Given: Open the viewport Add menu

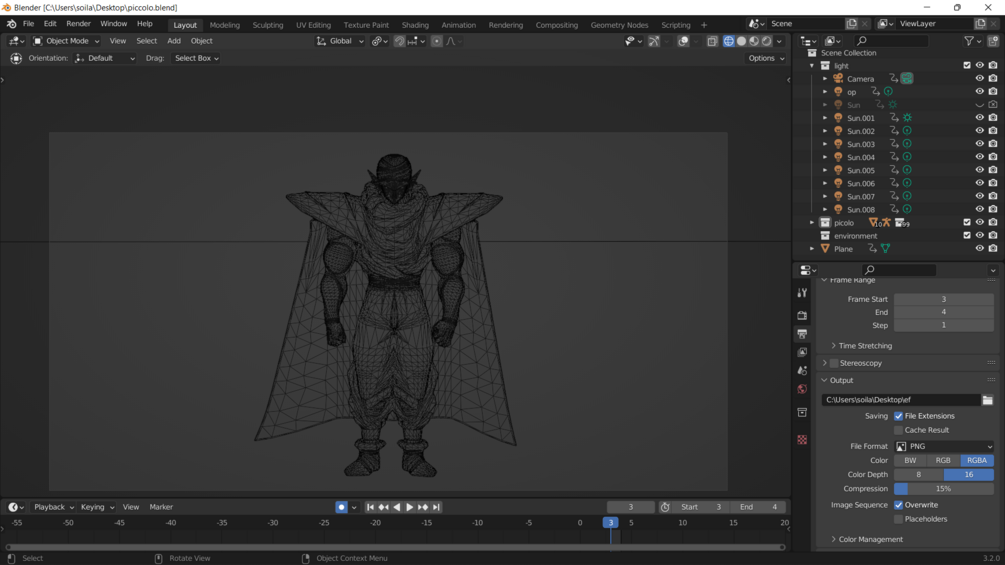Looking at the screenshot, I should pyautogui.click(x=174, y=41).
